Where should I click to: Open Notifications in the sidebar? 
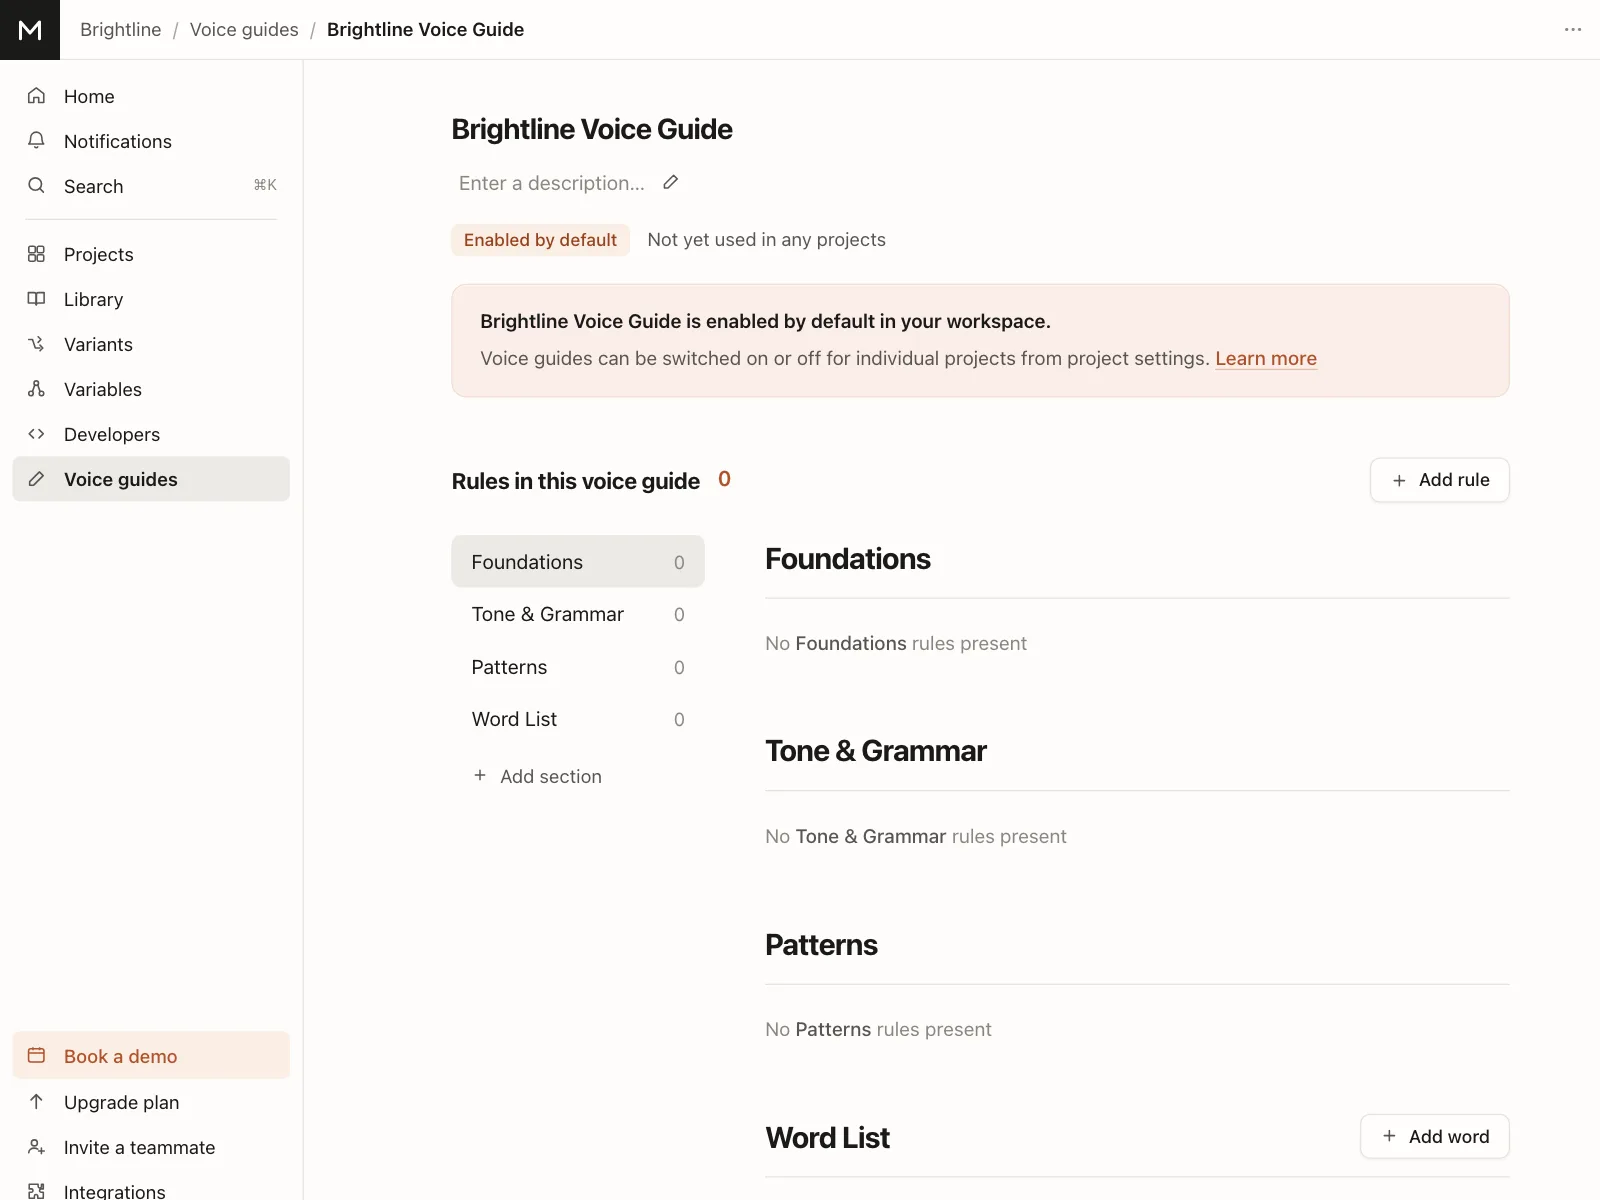[x=151, y=141]
